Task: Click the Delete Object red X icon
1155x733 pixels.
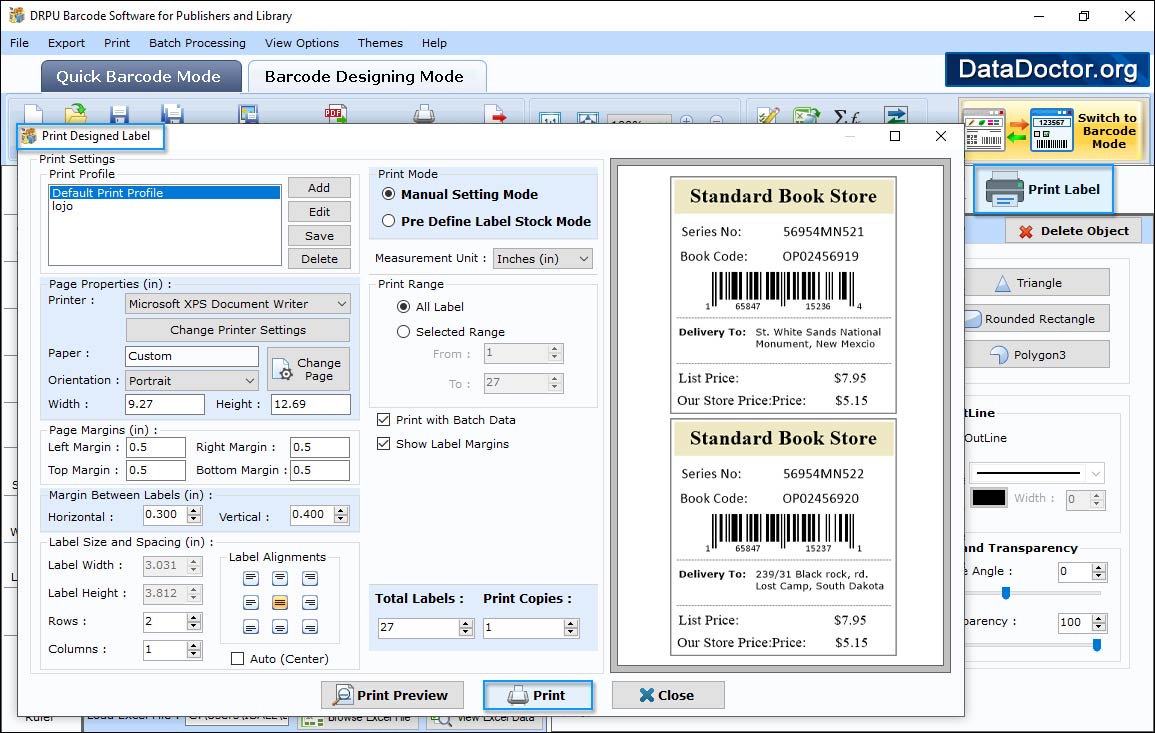Action: click(1025, 231)
